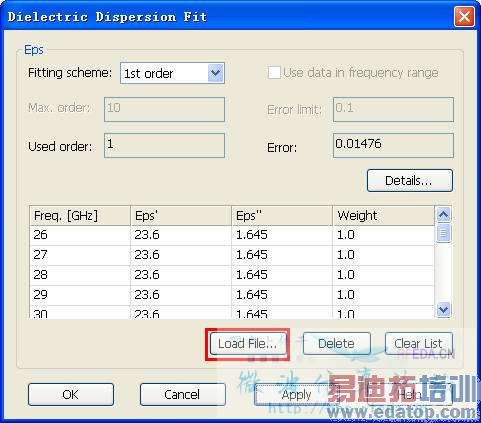The height and width of the screenshot is (423, 481).
Task: Click the Weight column header
Action: click(x=384, y=216)
